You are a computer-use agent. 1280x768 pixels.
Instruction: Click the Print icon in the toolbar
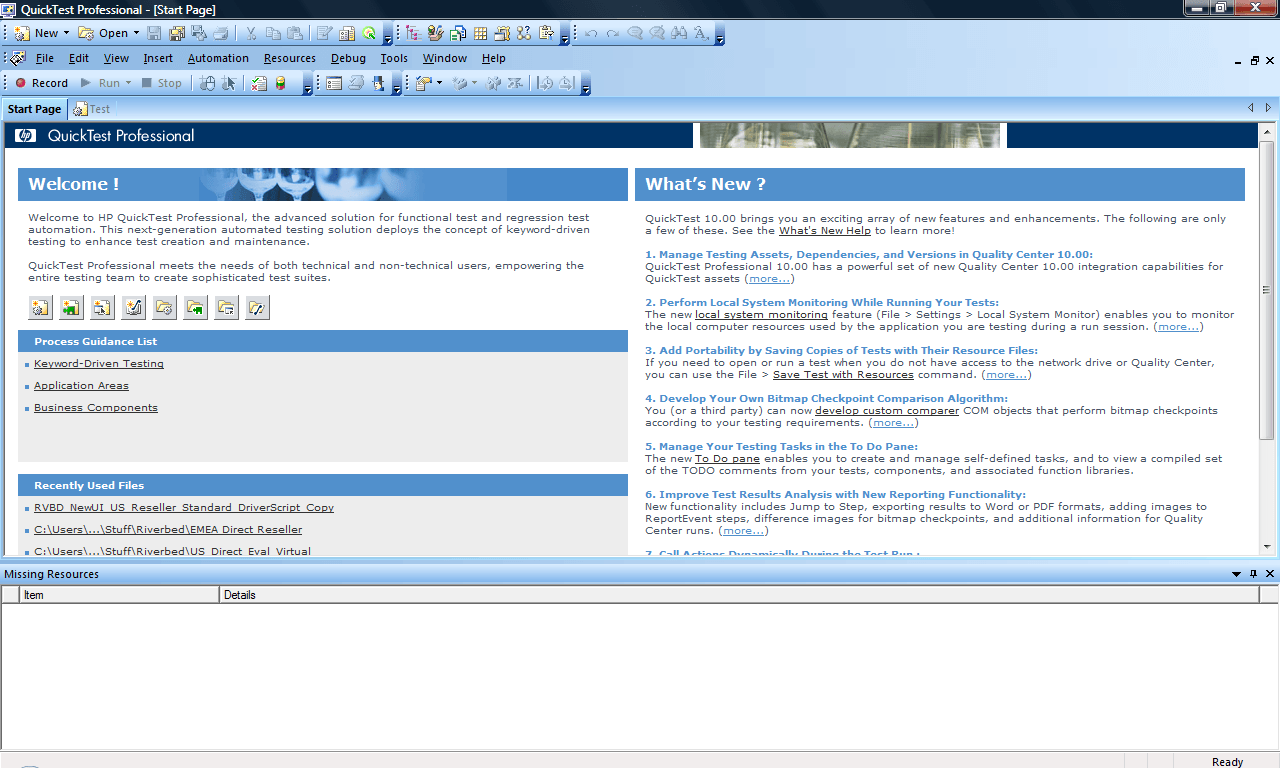[x=220, y=33]
